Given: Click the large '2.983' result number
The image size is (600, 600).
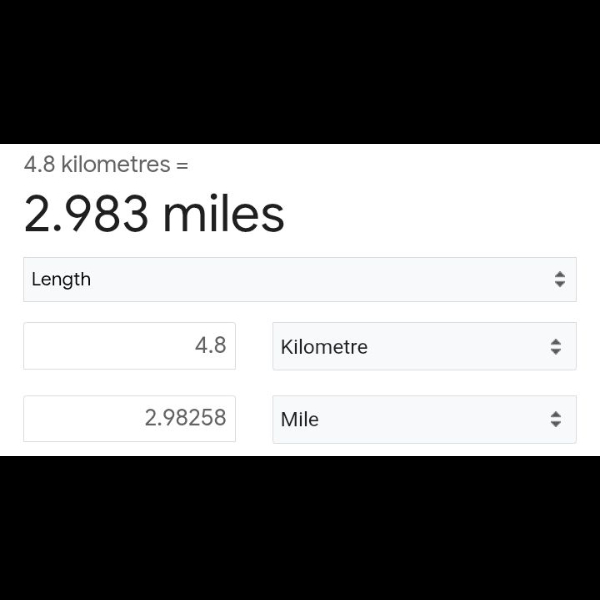Looking at the screenshot, I should [87, 214].
